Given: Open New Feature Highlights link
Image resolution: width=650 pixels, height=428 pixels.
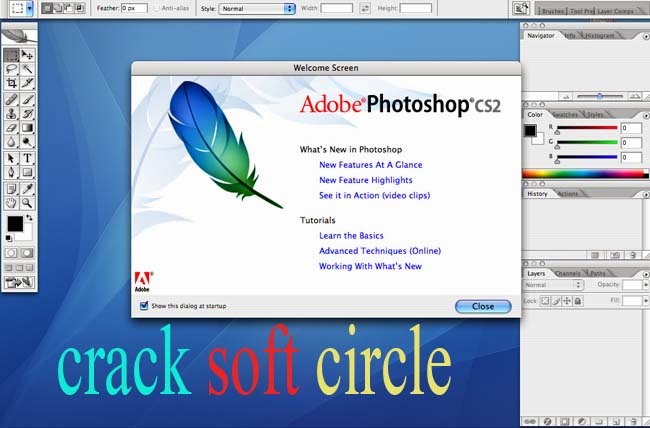Looking at the screenshot, I should tap(366, 180).
